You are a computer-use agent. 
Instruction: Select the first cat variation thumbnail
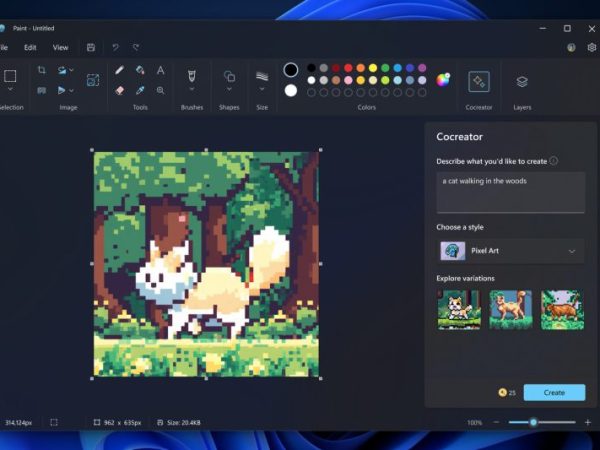click(x=459, y=310)
